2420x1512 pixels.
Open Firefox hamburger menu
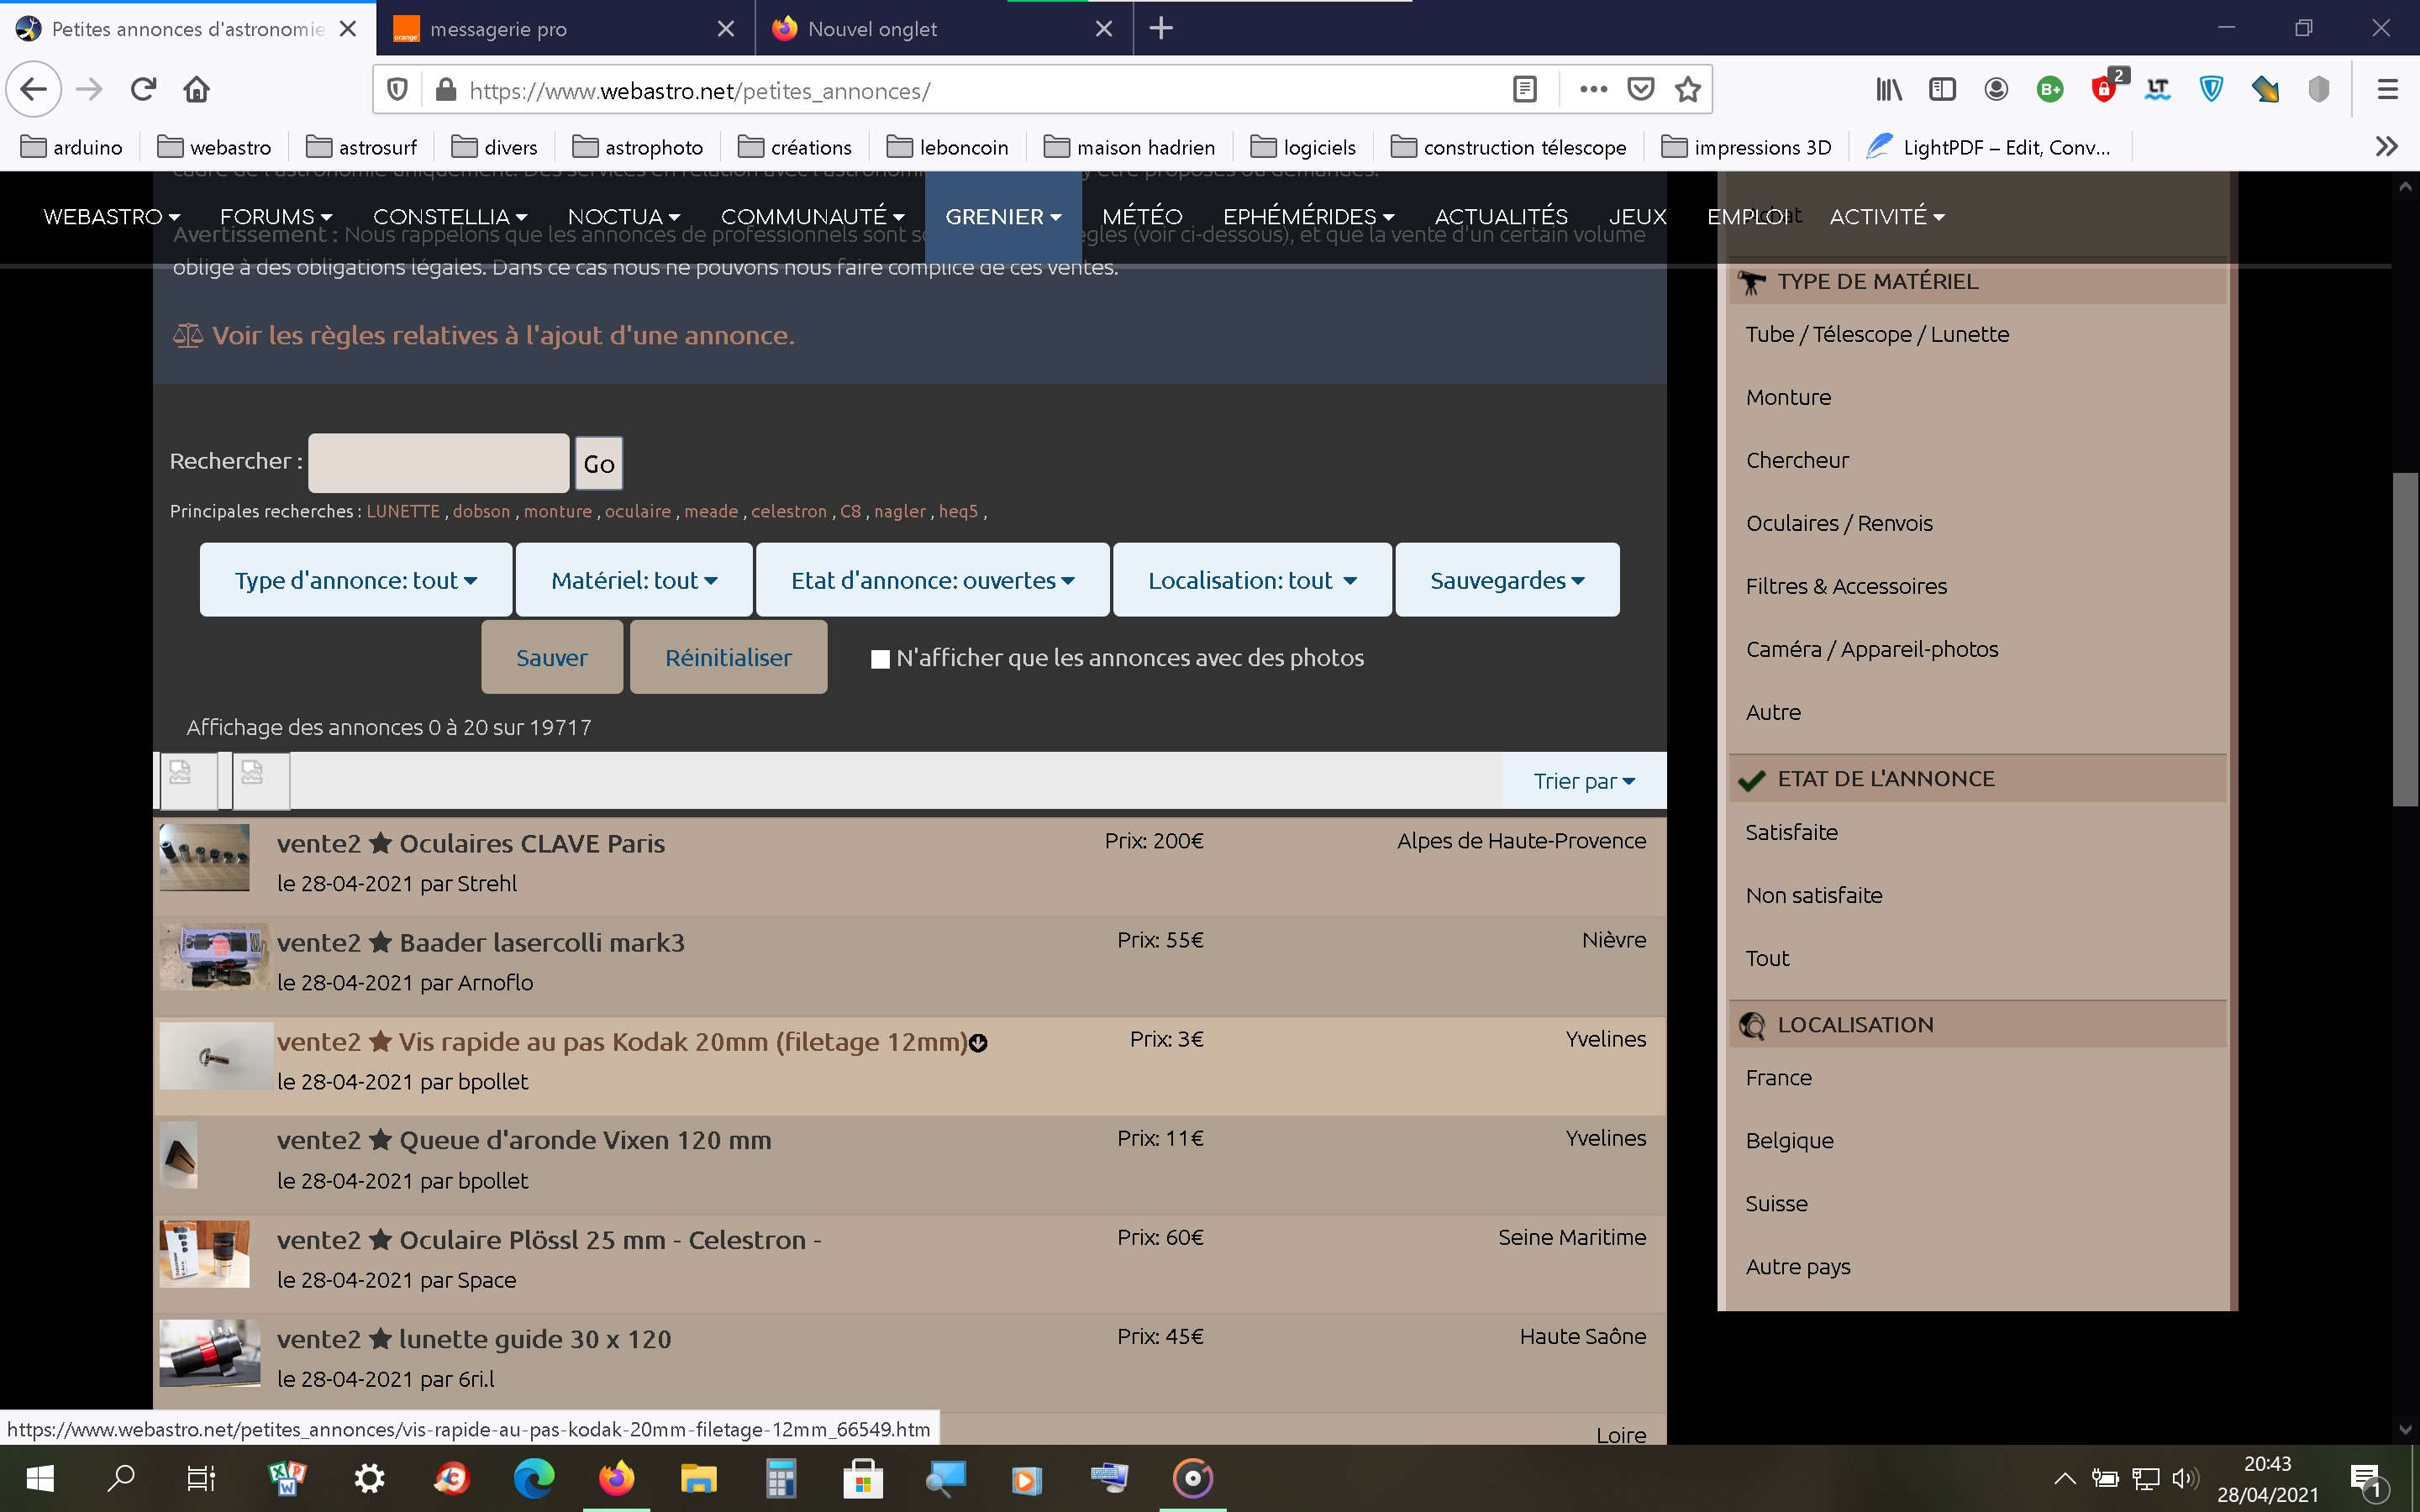click(x=2388, y=90)
